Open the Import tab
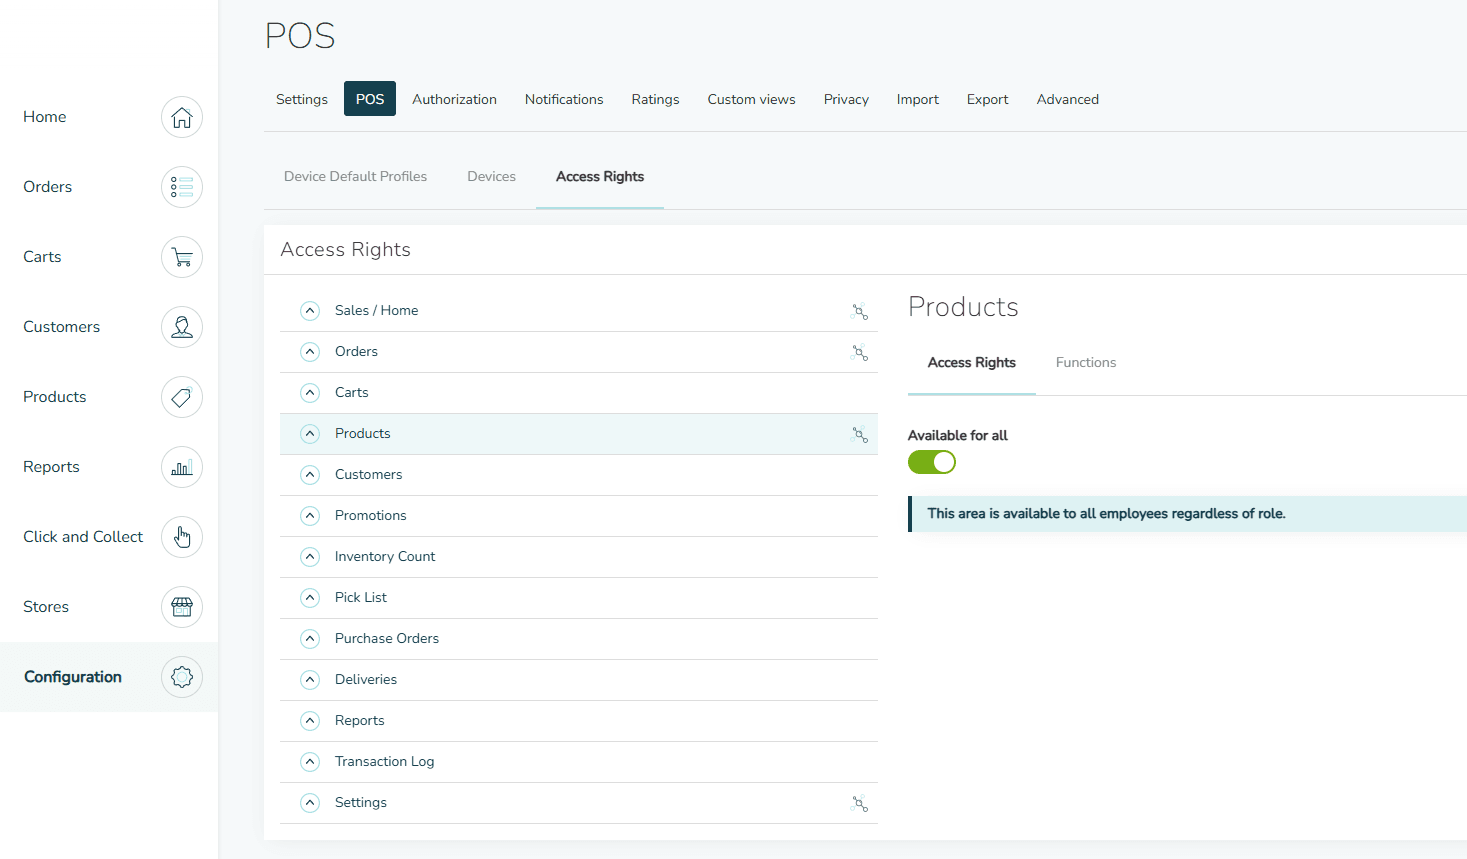Viewport: 1467px width, 859px height. (x=917, y=99)
